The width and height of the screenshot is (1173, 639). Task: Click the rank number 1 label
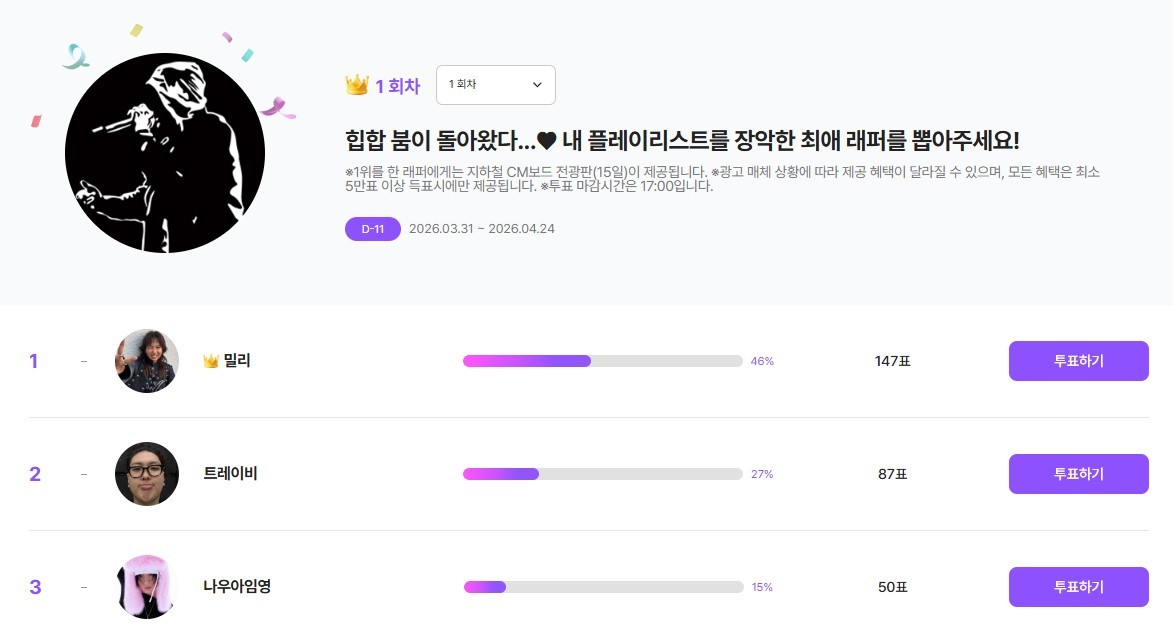[x=33, y=360]
